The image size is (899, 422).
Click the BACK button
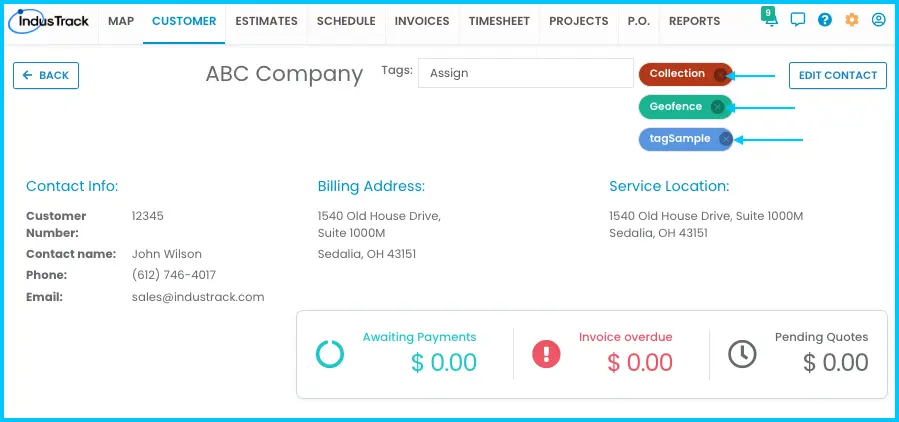point(46,75)
